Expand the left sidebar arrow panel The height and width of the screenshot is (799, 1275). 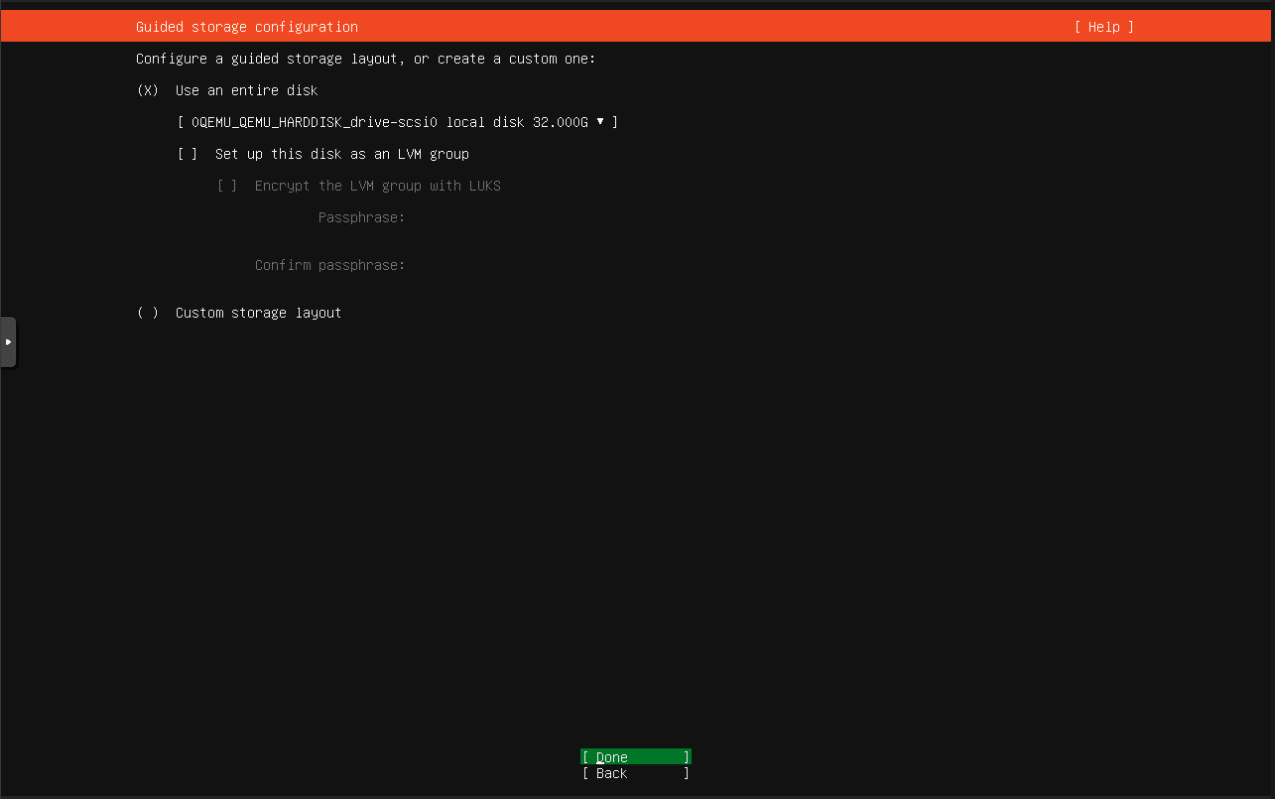9,341
